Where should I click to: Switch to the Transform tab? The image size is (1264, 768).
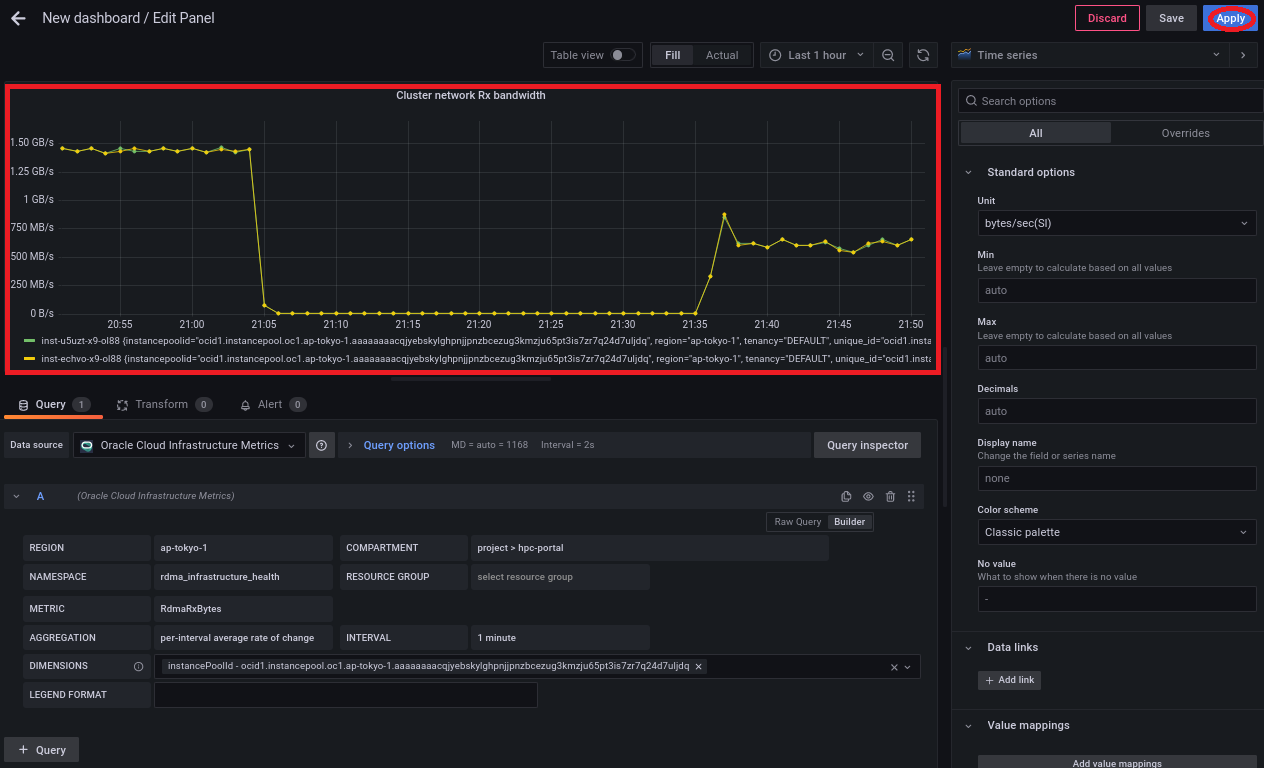(x=162, y=405)
